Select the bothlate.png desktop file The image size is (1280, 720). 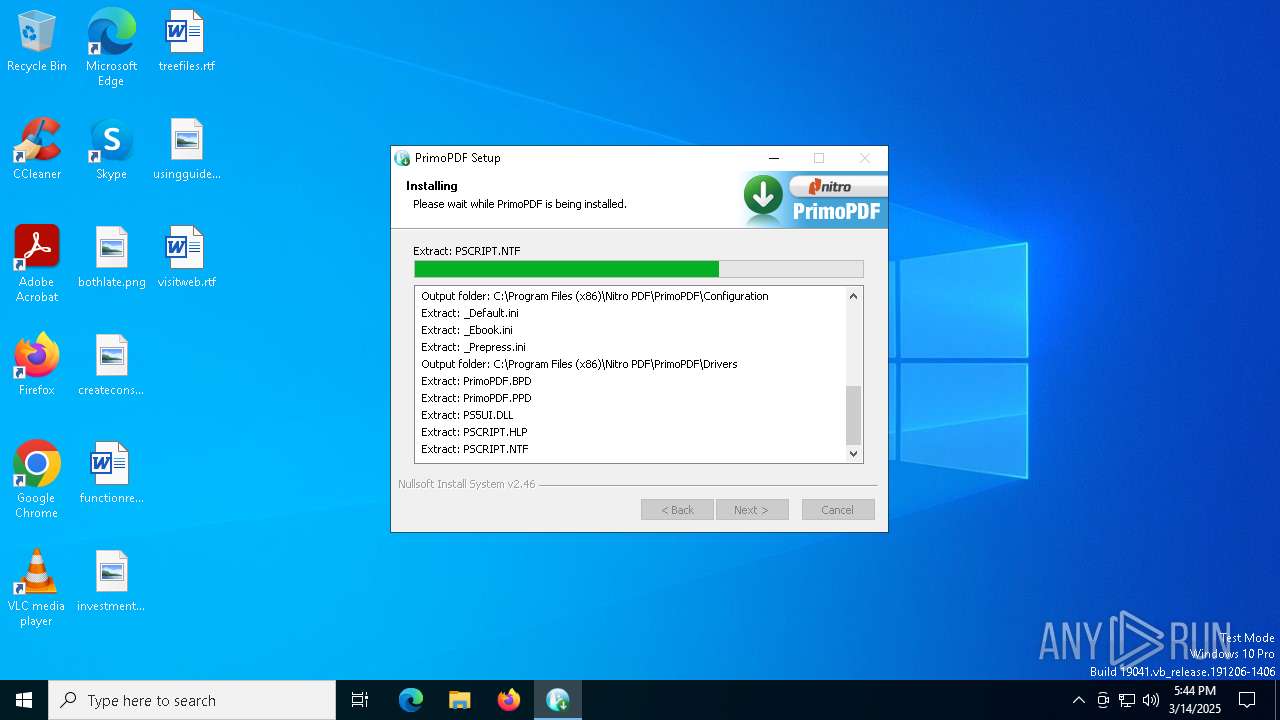[111, 257]
